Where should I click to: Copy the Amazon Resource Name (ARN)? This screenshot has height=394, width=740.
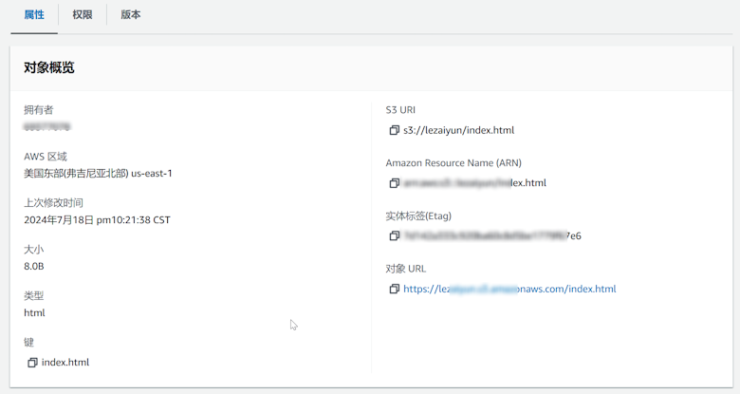(394, 183)
